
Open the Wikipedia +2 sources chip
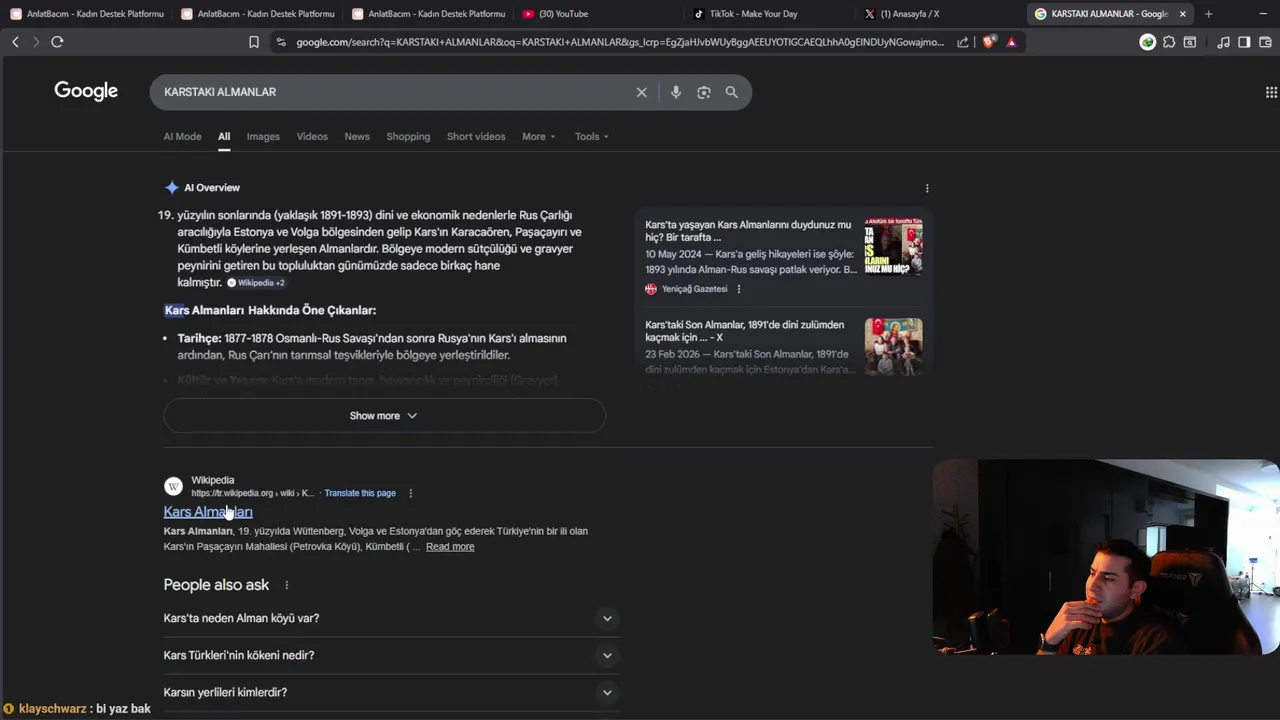(256, 283)
